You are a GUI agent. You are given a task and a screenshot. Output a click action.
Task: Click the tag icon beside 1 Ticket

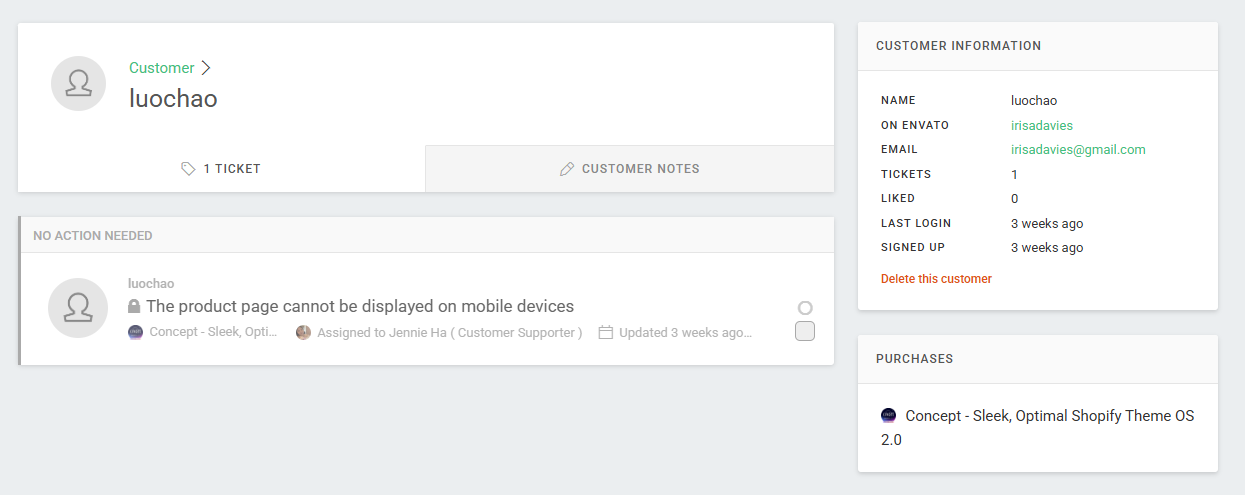tap(188, 169)
